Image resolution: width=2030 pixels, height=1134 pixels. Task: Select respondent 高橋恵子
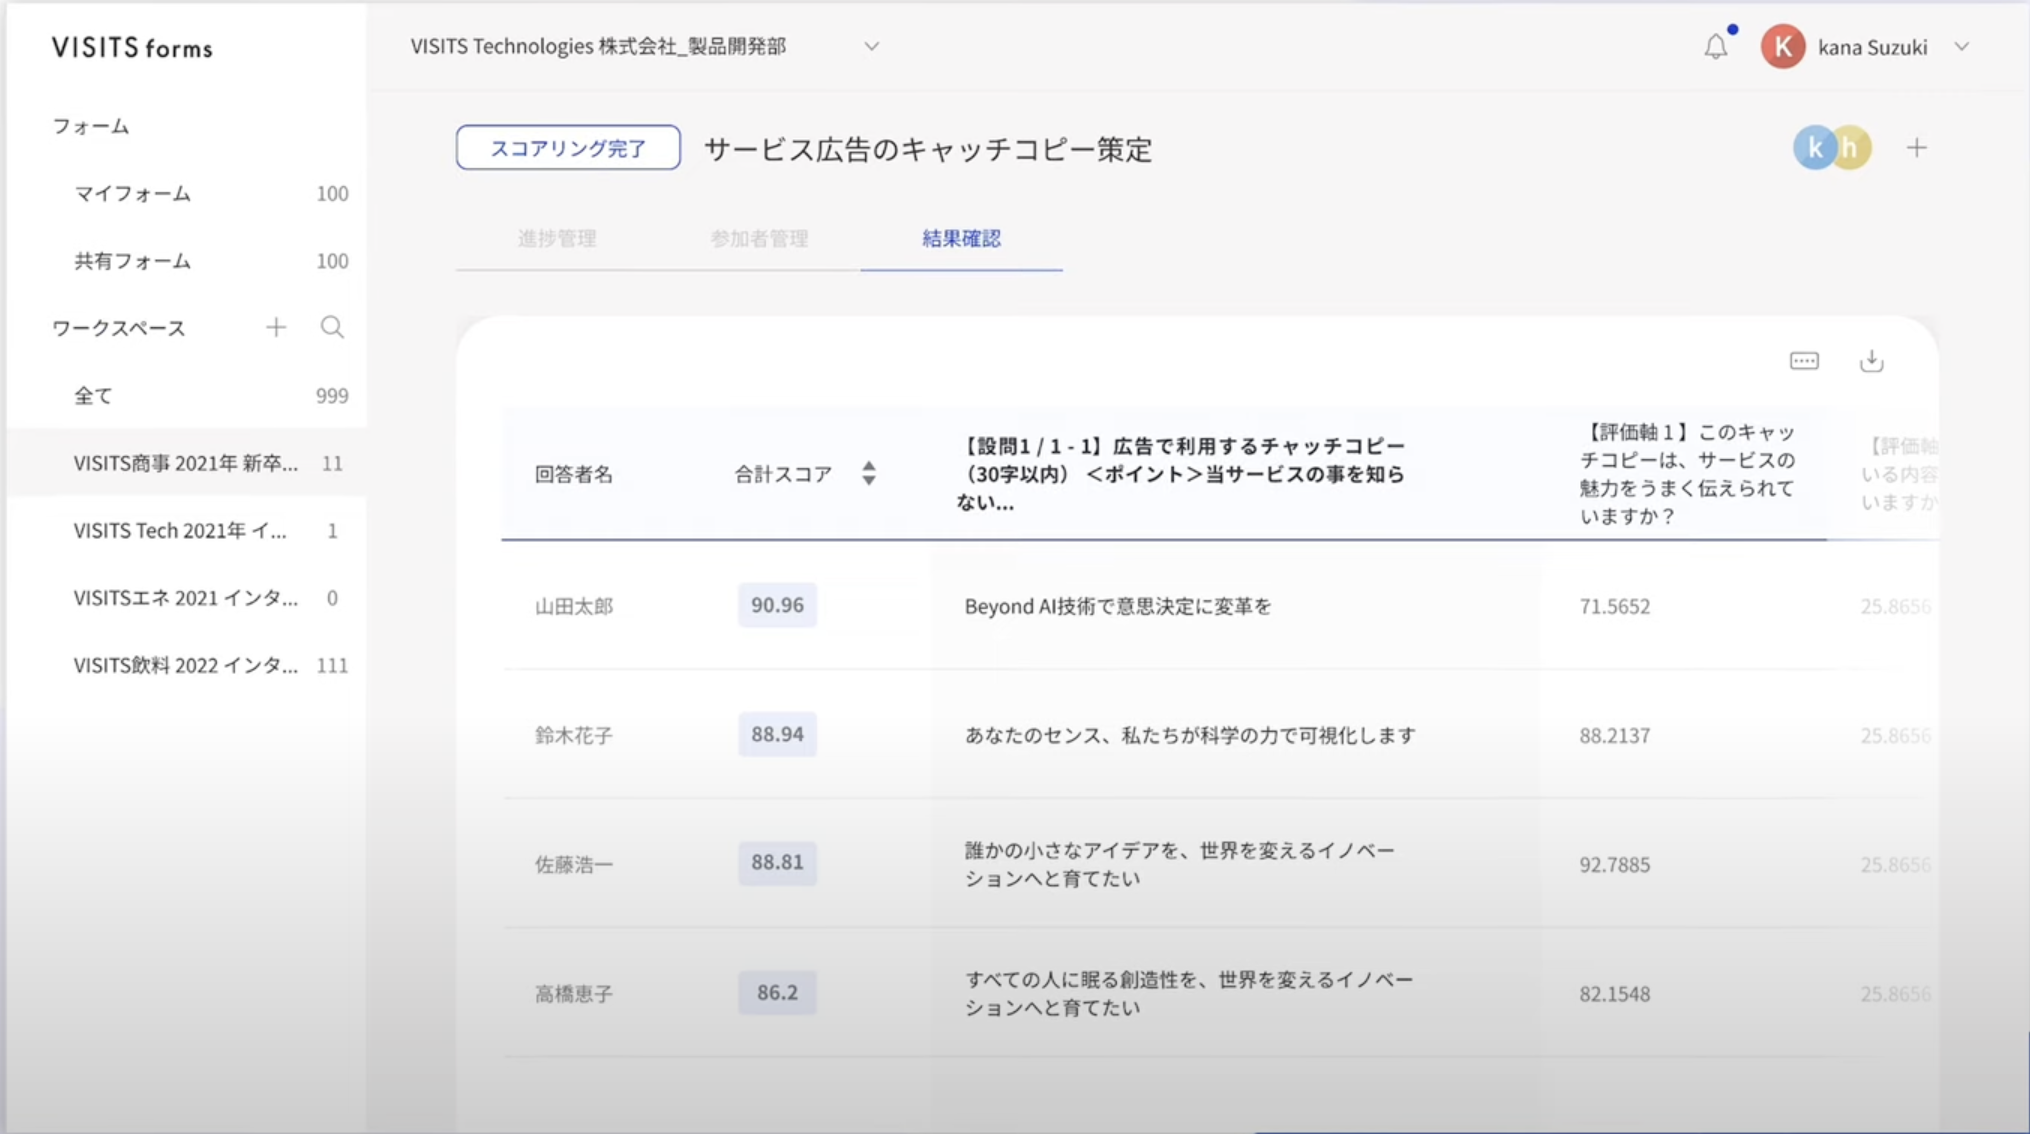pyautogui.click(x=573, y=993)
